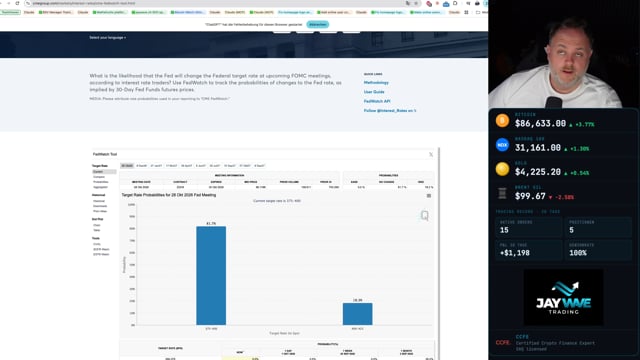Open the blue-highlighted Bitcoin bookmark
The height and width of the screenshot is (360, 640).
(x=188, y=12)
